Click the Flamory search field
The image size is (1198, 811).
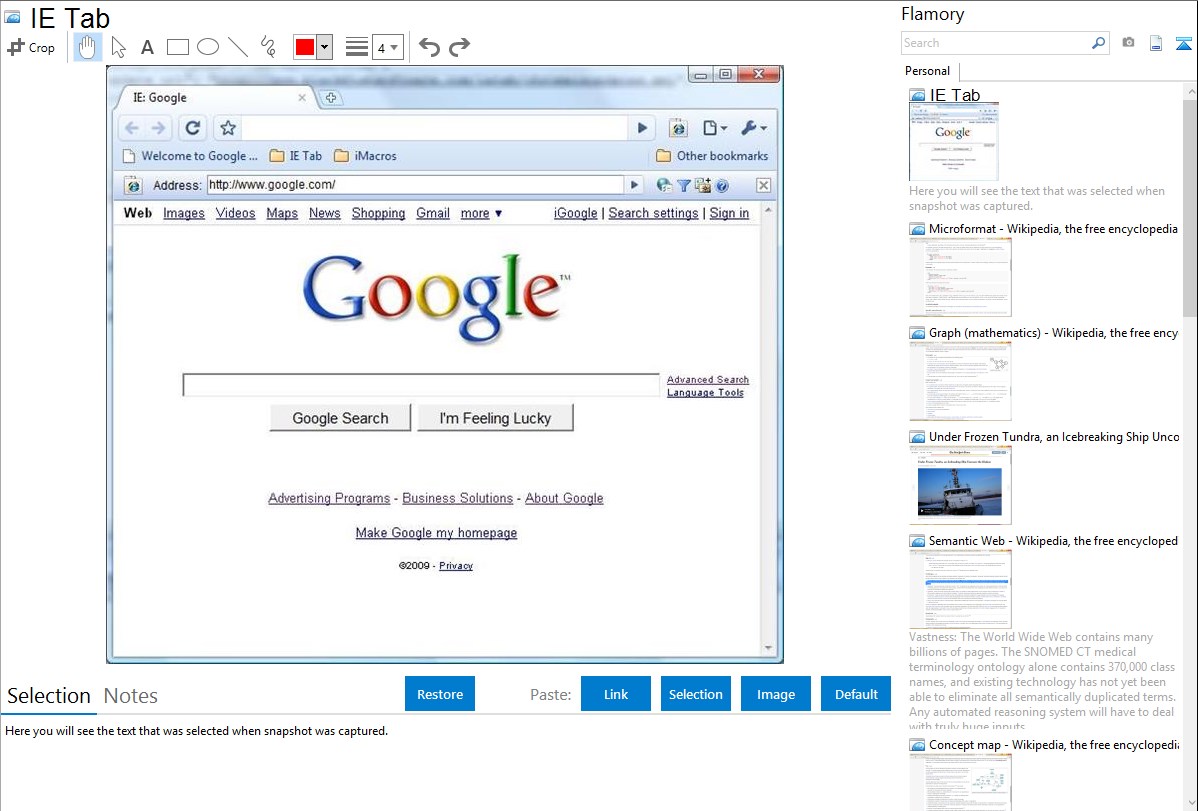click(994, 43)
